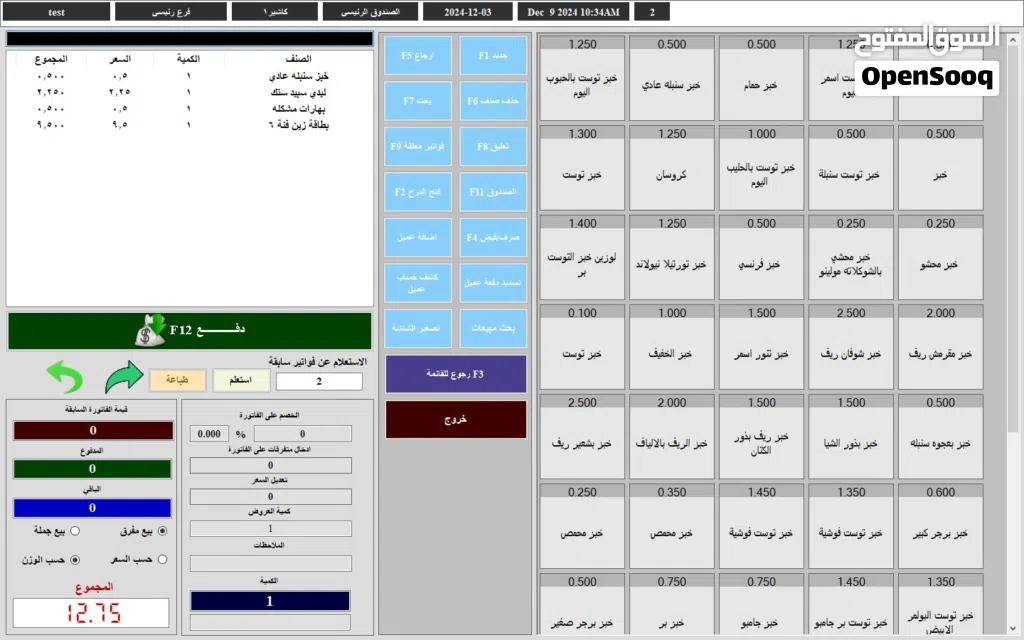Select invoice row ليدي سبيد ستك
The width and height of the screenshot is (1024, 640).
[189, 92]
